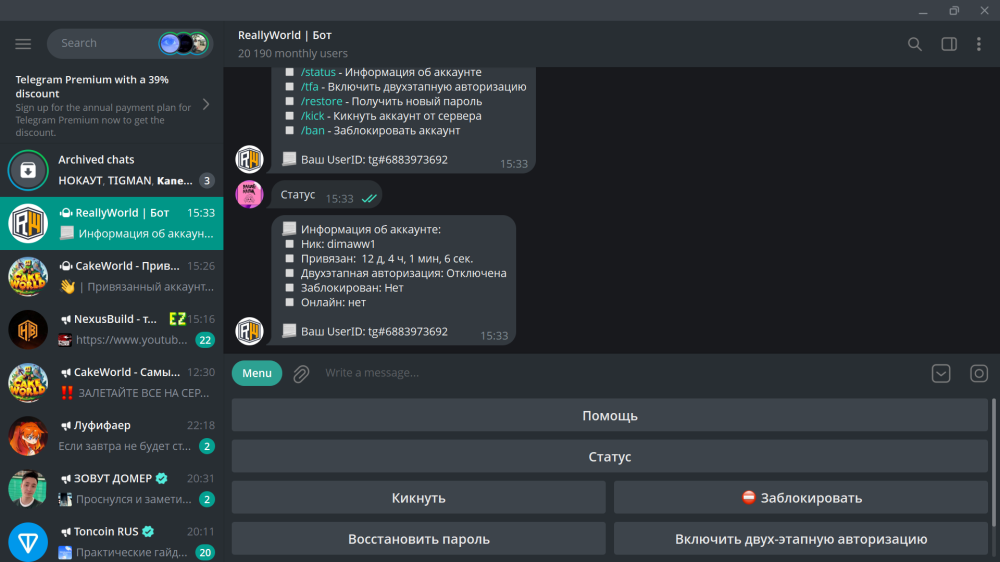Click the bot keyboard scrollbar
1000x562 pixels.
click(x=994, y=462)
